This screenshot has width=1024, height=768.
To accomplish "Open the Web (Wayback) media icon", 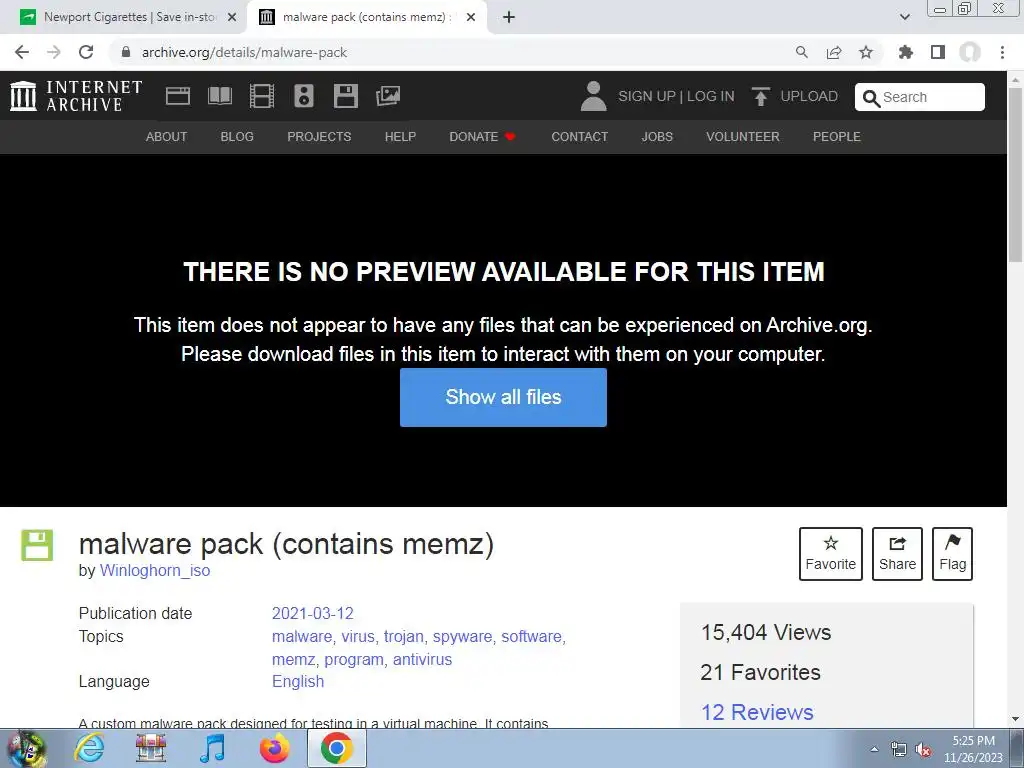I will coord(178,96).
